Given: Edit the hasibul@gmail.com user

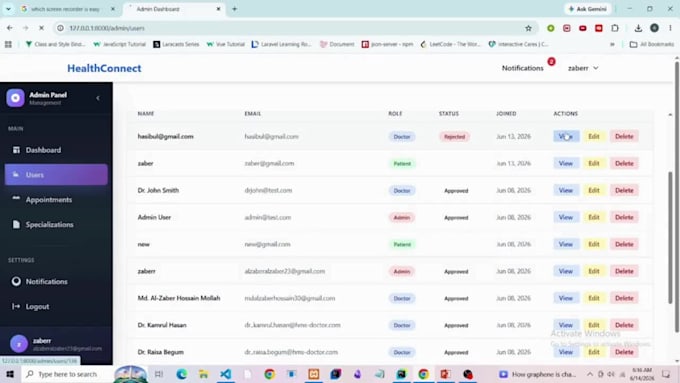Looking at the screenshot, I should 594,137.
